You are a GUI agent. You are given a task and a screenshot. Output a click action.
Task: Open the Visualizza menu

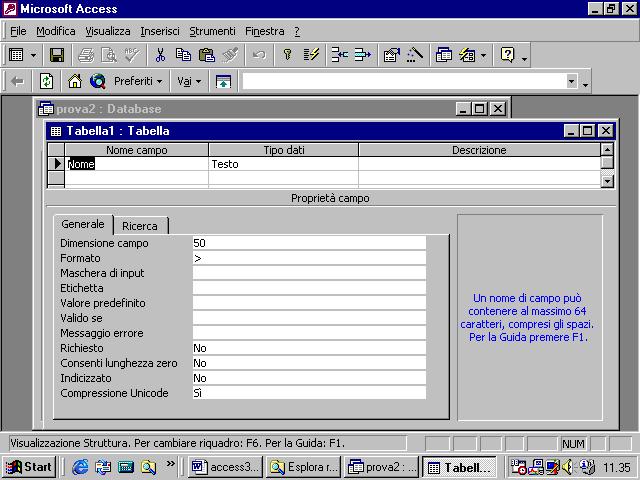108,31
